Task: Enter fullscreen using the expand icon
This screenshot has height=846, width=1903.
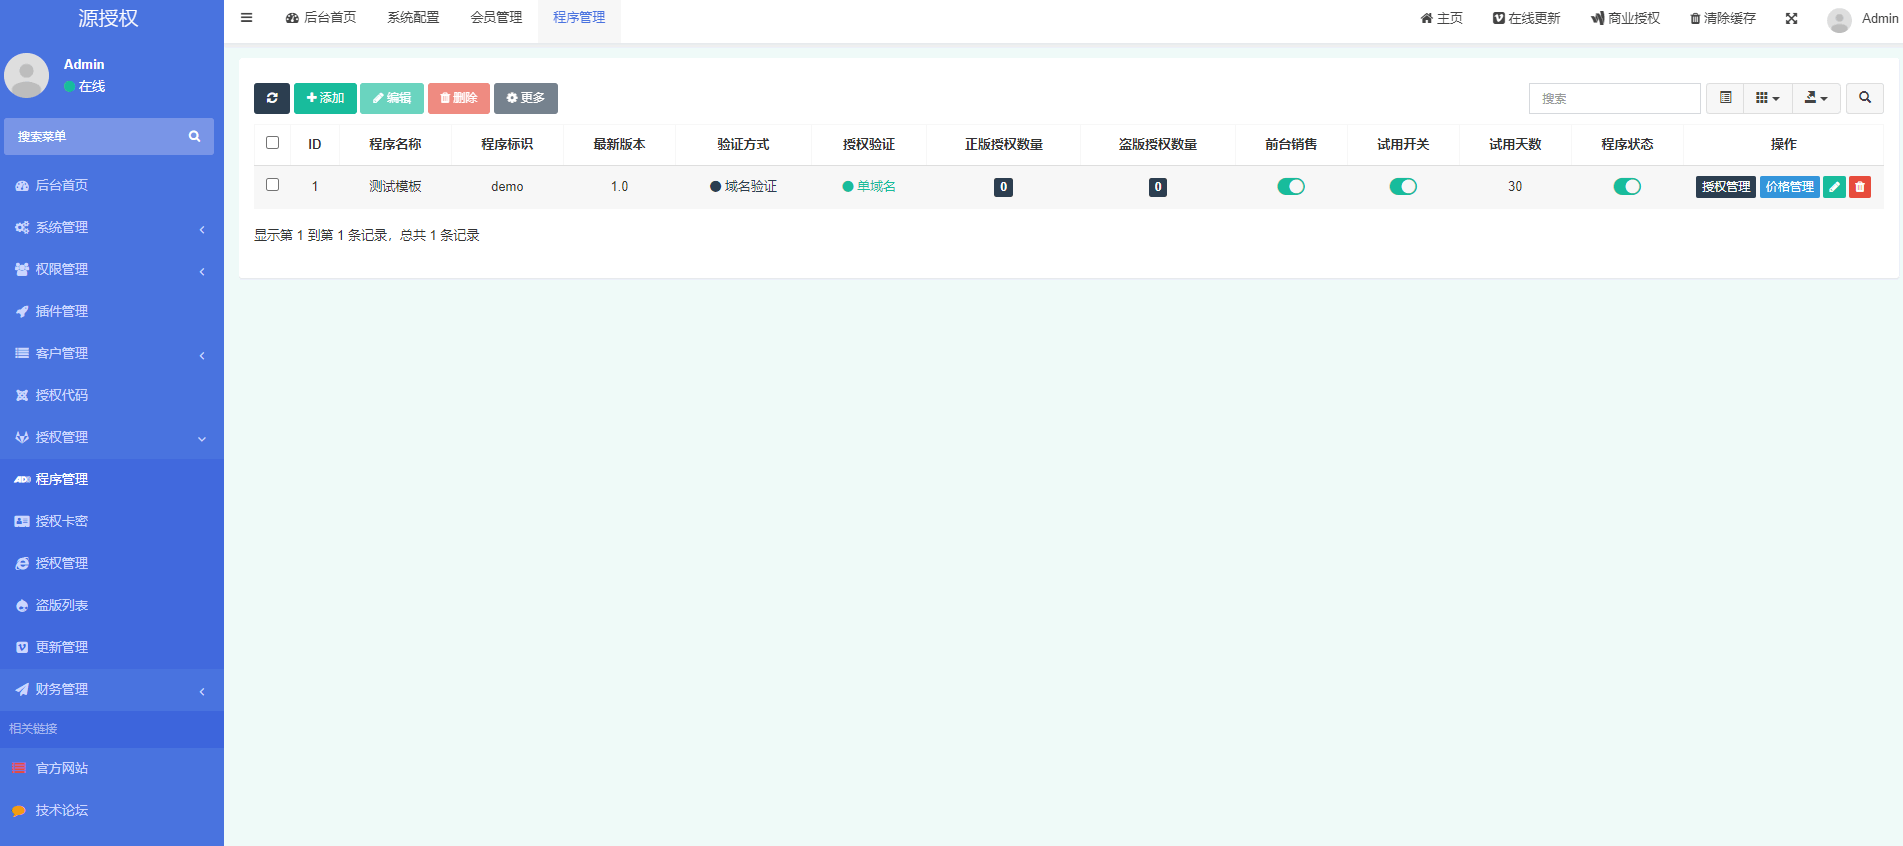Action: click(x=1791, y=18)
